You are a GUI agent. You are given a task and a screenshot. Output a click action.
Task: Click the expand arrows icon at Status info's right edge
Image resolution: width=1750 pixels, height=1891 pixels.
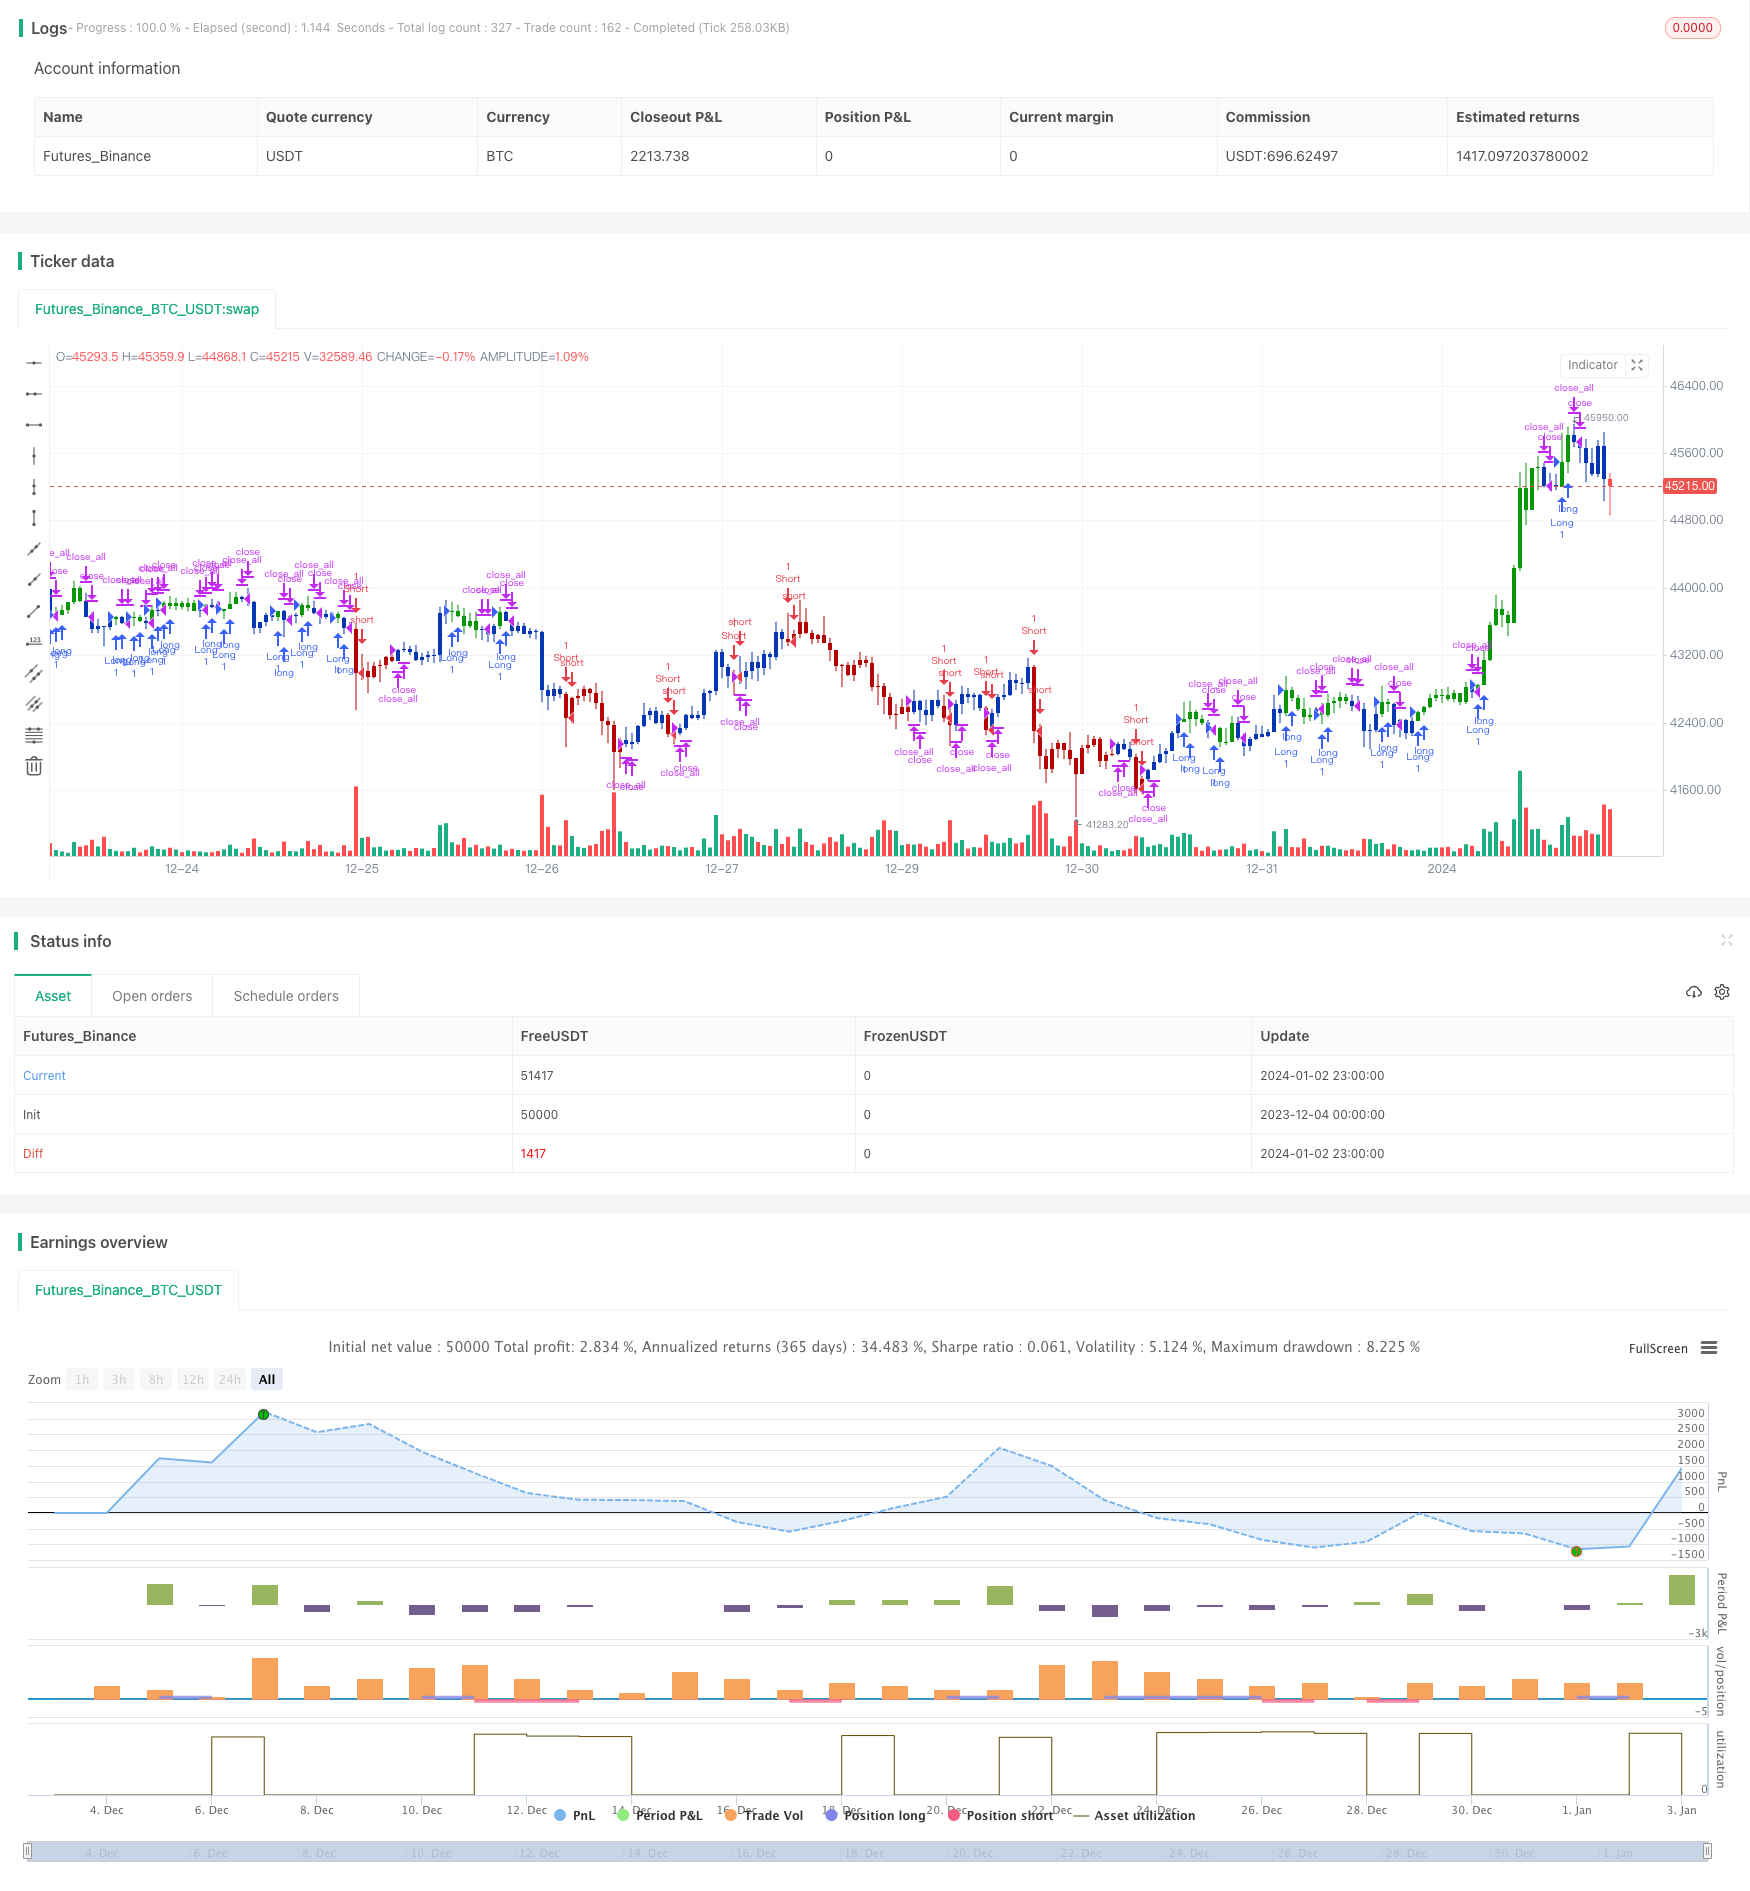coord(1726,940)
